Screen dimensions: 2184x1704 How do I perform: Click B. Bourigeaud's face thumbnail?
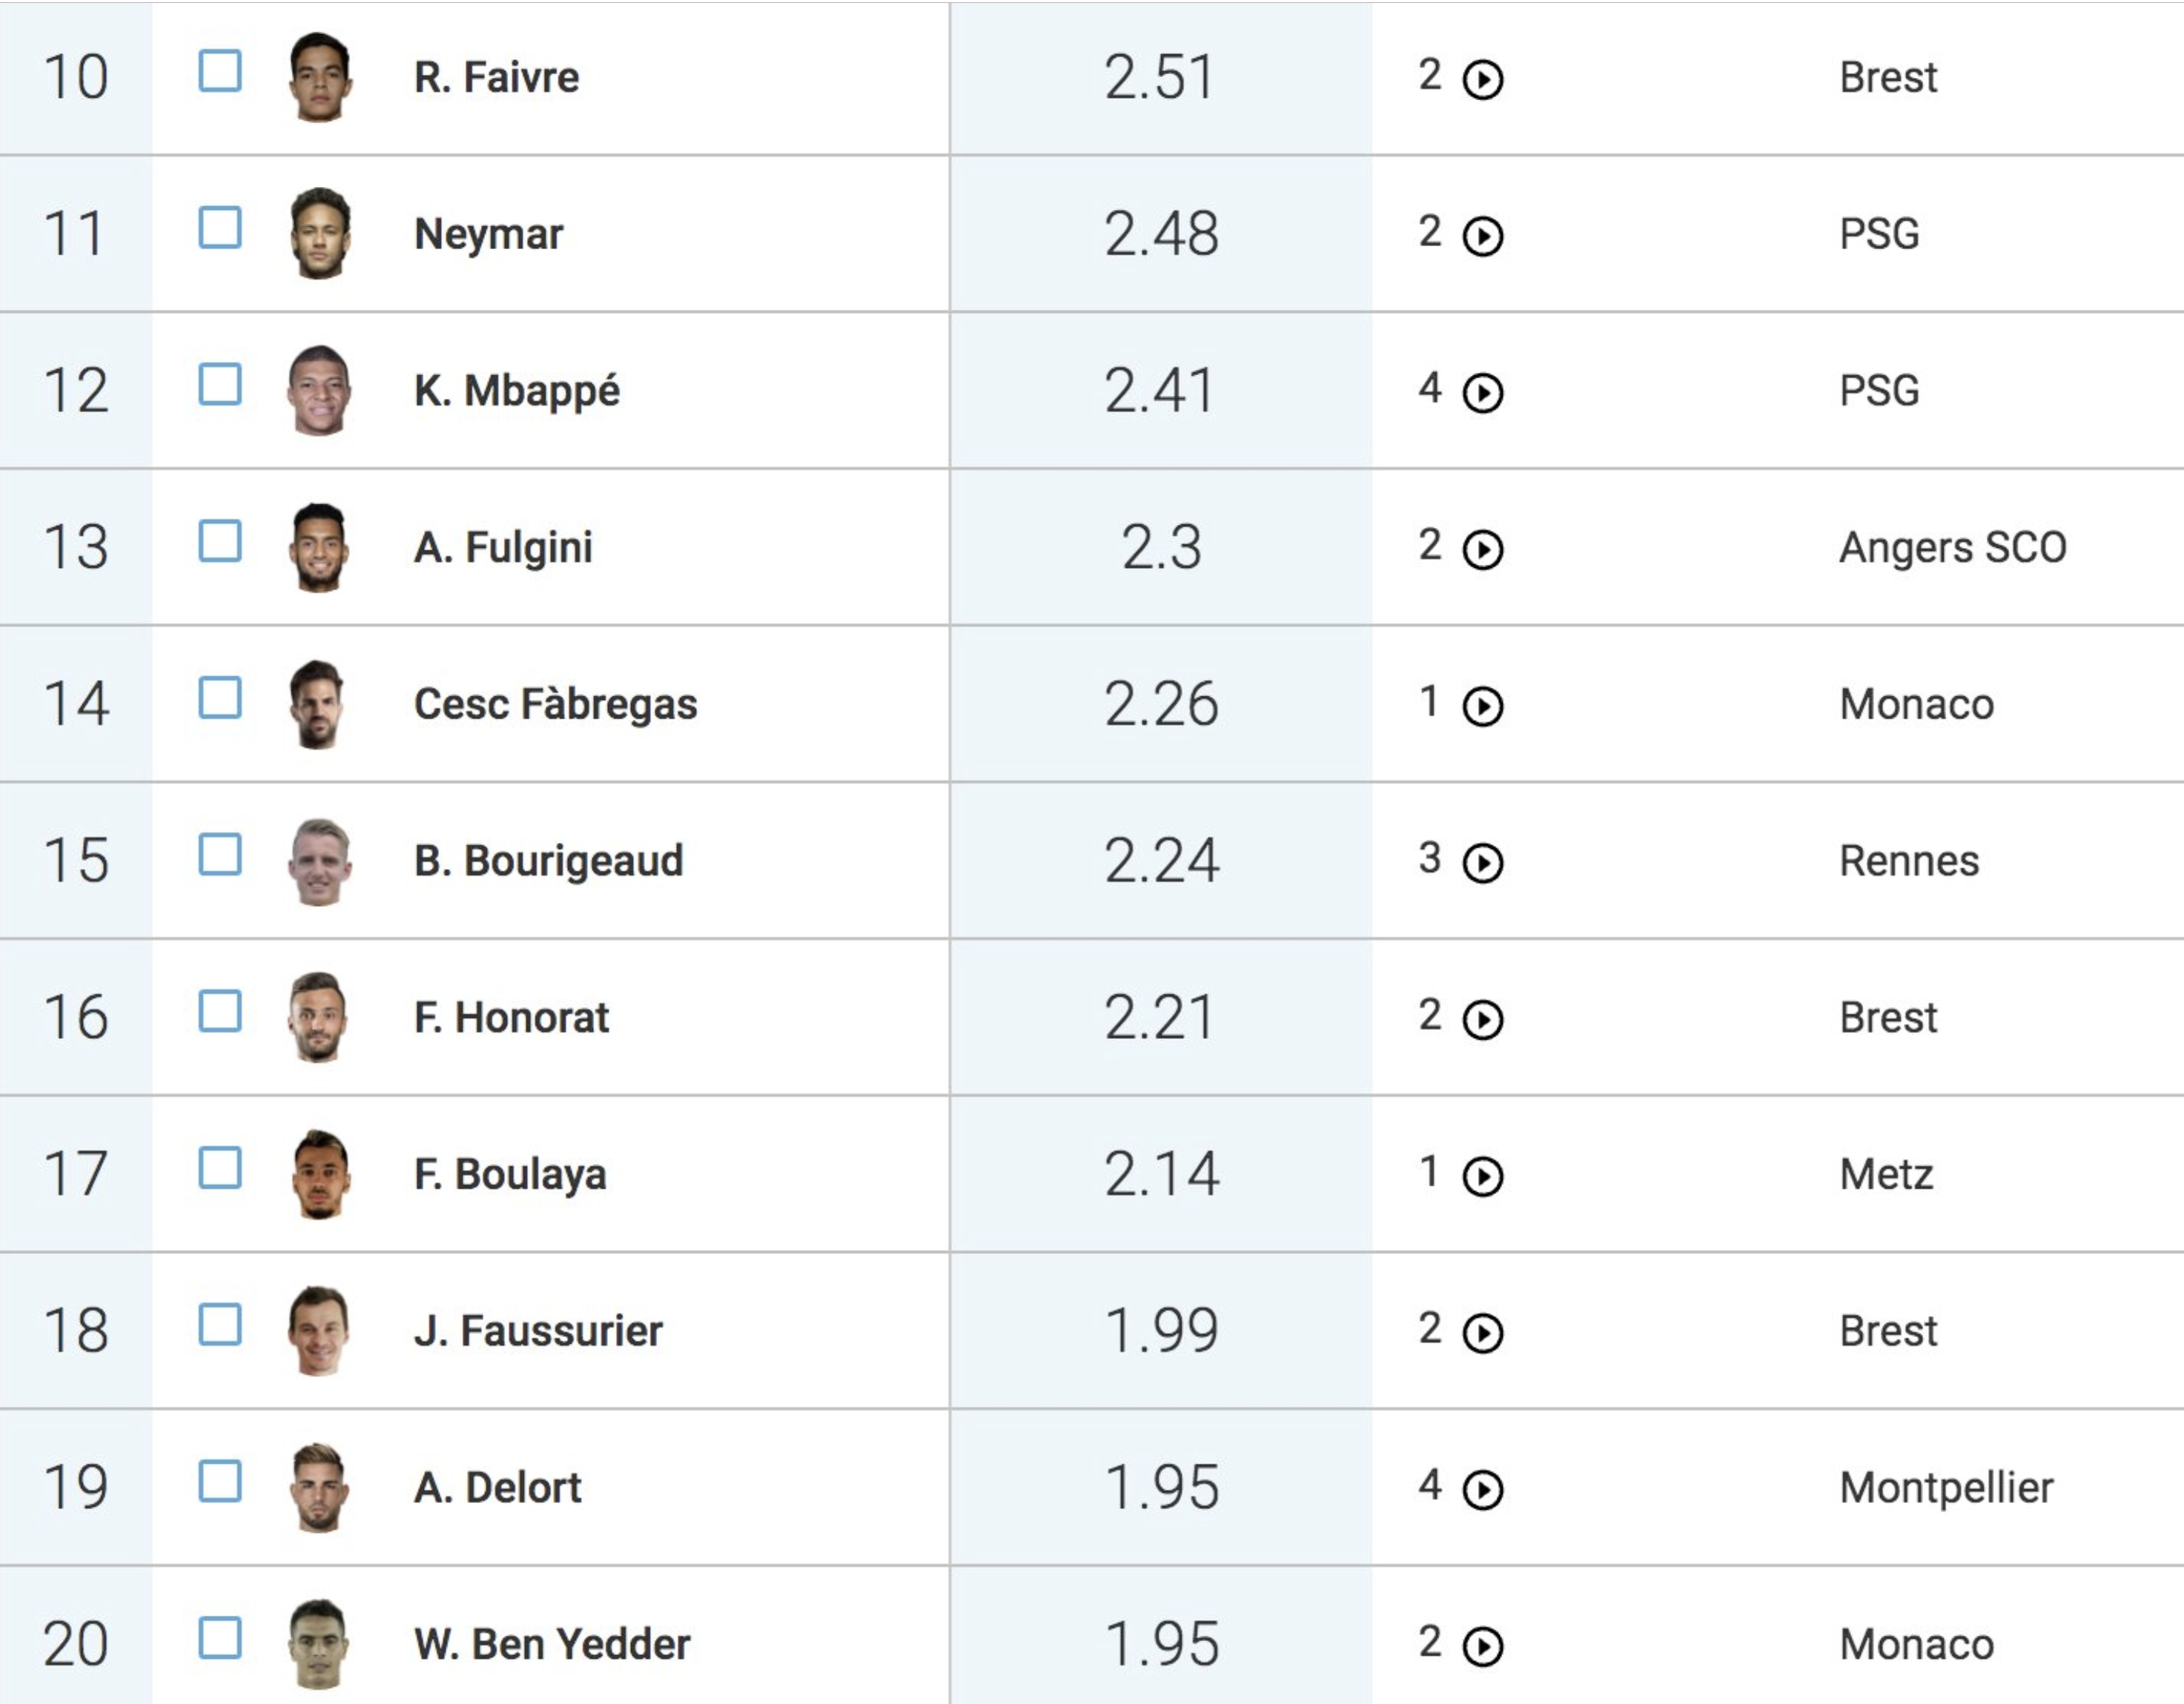pos(320,861)
